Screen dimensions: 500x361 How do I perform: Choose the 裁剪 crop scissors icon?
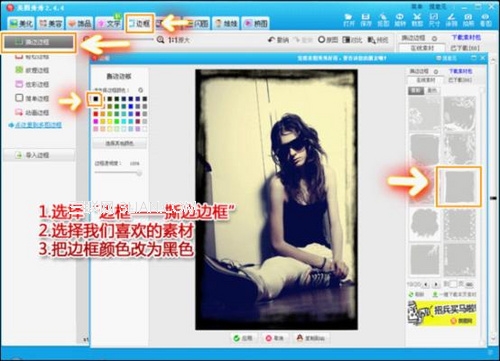coord(417,20)
